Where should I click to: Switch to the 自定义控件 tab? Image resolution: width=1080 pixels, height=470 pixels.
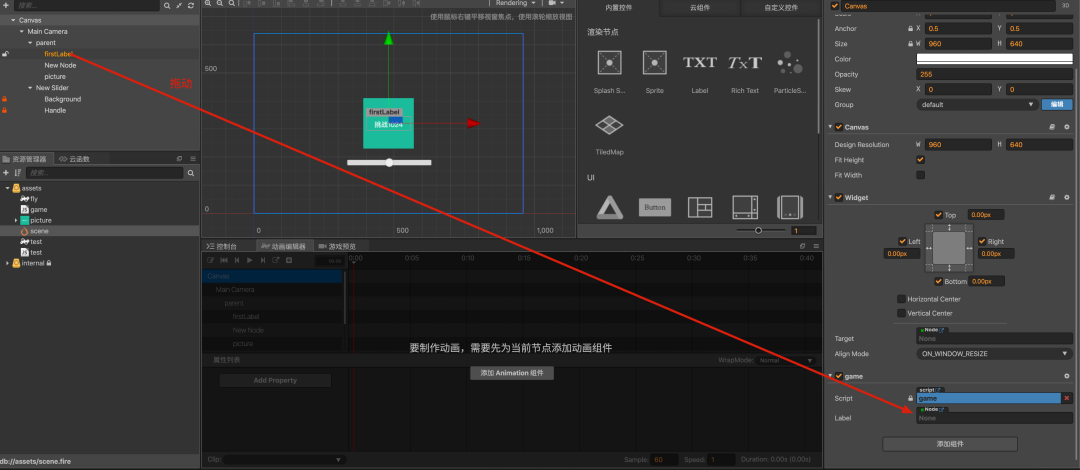(781, 8)
